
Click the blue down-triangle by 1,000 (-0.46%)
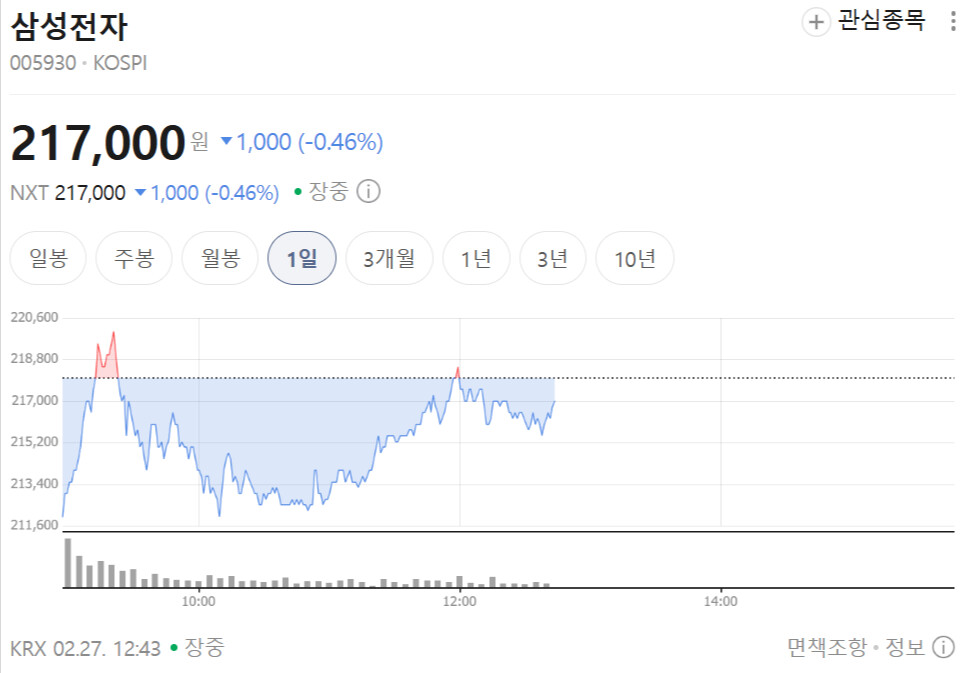point(226,142)
